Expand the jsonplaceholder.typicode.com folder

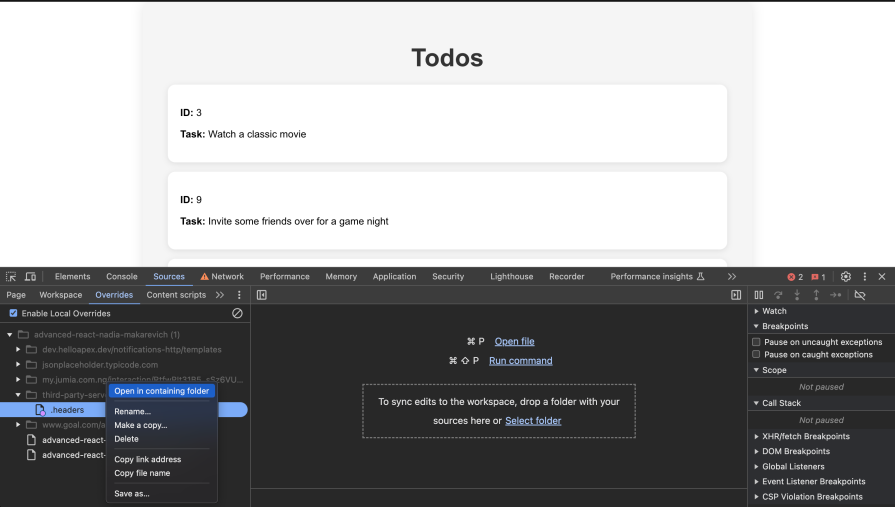point(18,365)
